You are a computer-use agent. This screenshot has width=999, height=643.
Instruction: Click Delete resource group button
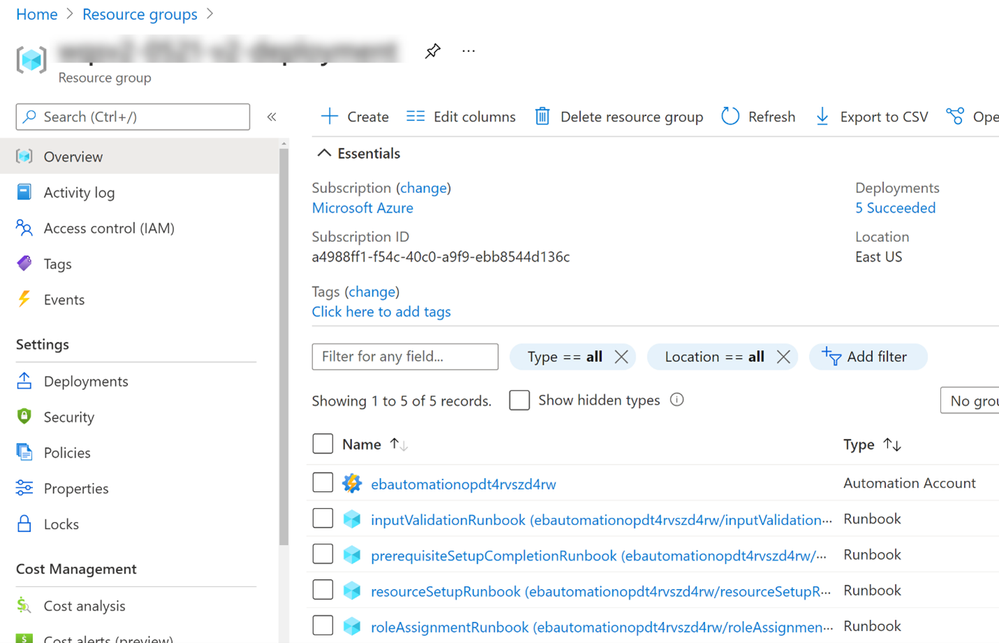(619, 117)
